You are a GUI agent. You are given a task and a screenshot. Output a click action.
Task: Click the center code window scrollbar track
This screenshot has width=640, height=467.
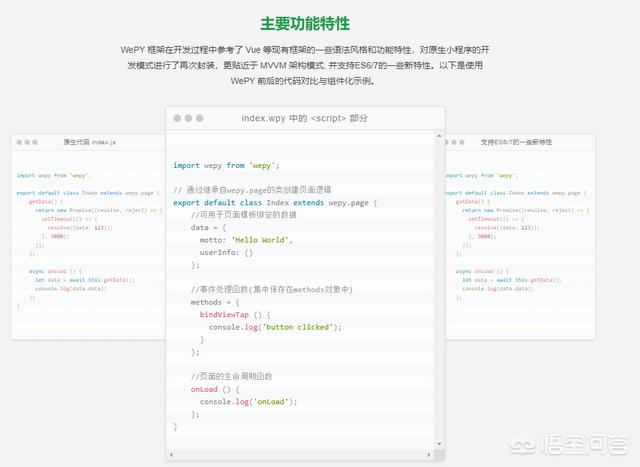point(441,290)
